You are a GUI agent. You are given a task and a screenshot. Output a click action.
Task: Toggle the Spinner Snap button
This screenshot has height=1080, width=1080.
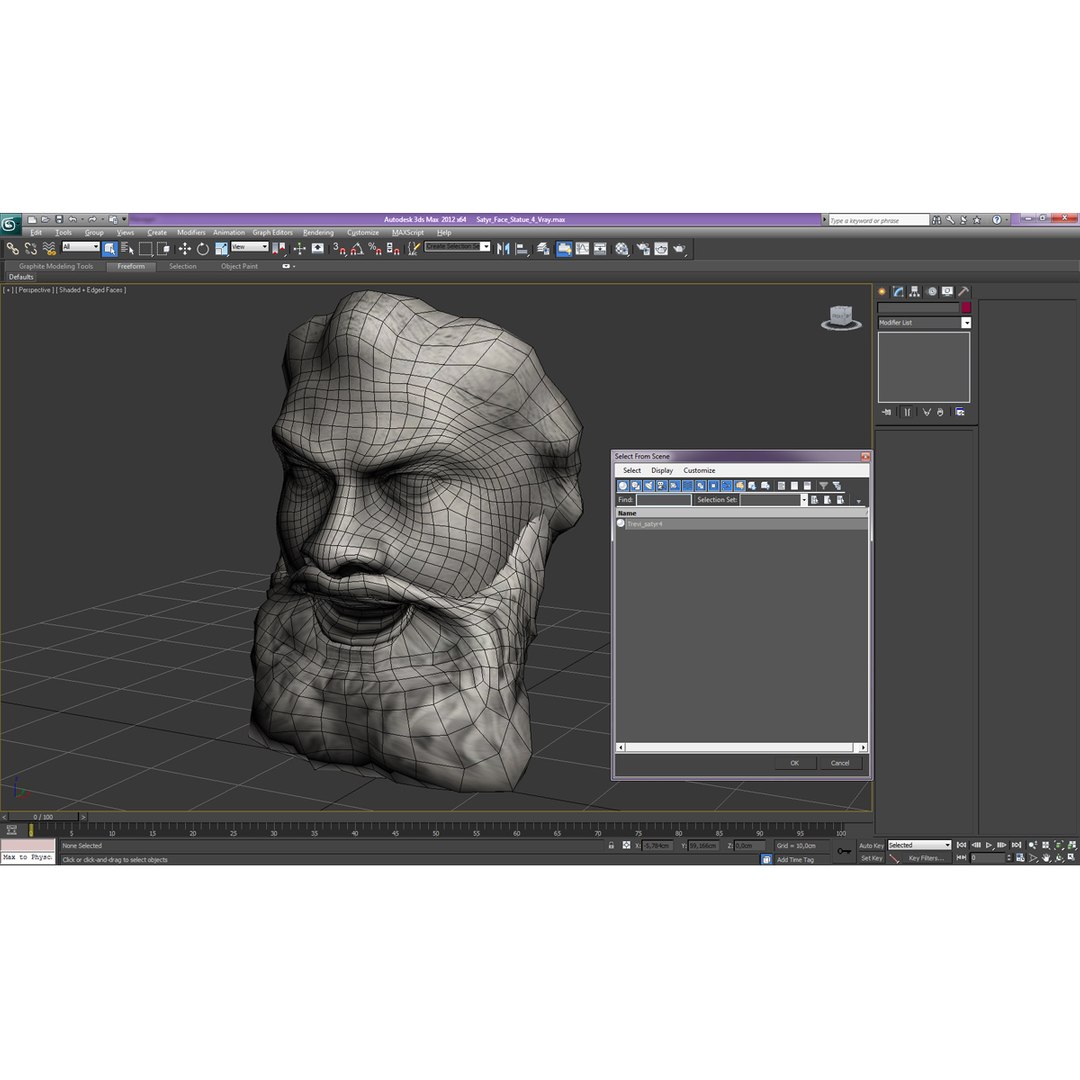[393, 249]
